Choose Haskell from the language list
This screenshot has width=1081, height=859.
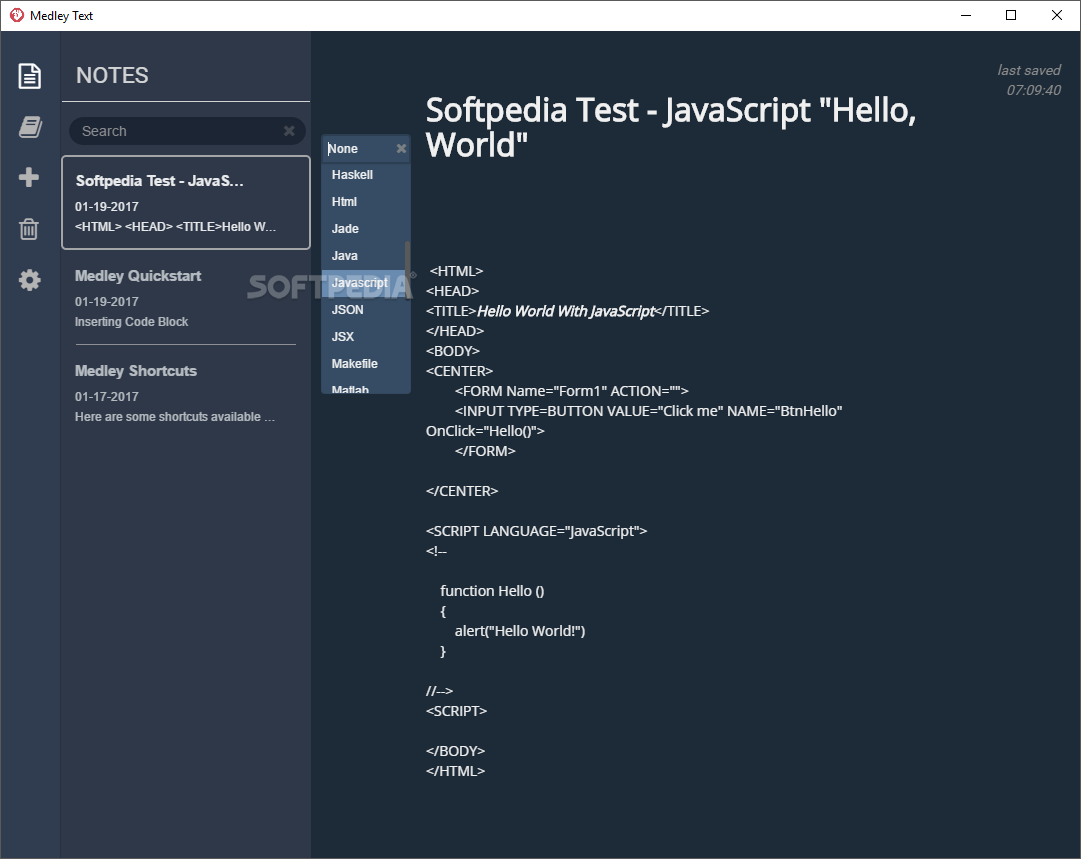tap(365, 175)
